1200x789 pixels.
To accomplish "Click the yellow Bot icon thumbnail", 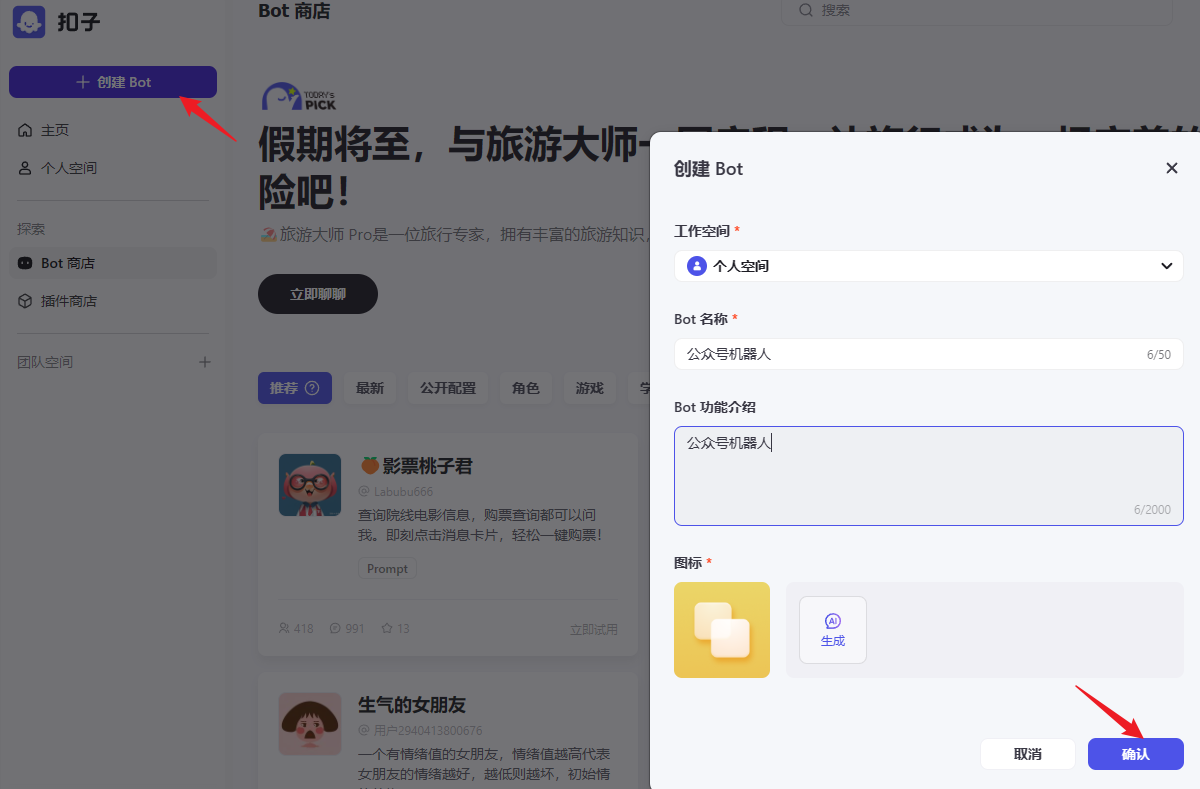I will pyautogui.click(x=722, y=630).
